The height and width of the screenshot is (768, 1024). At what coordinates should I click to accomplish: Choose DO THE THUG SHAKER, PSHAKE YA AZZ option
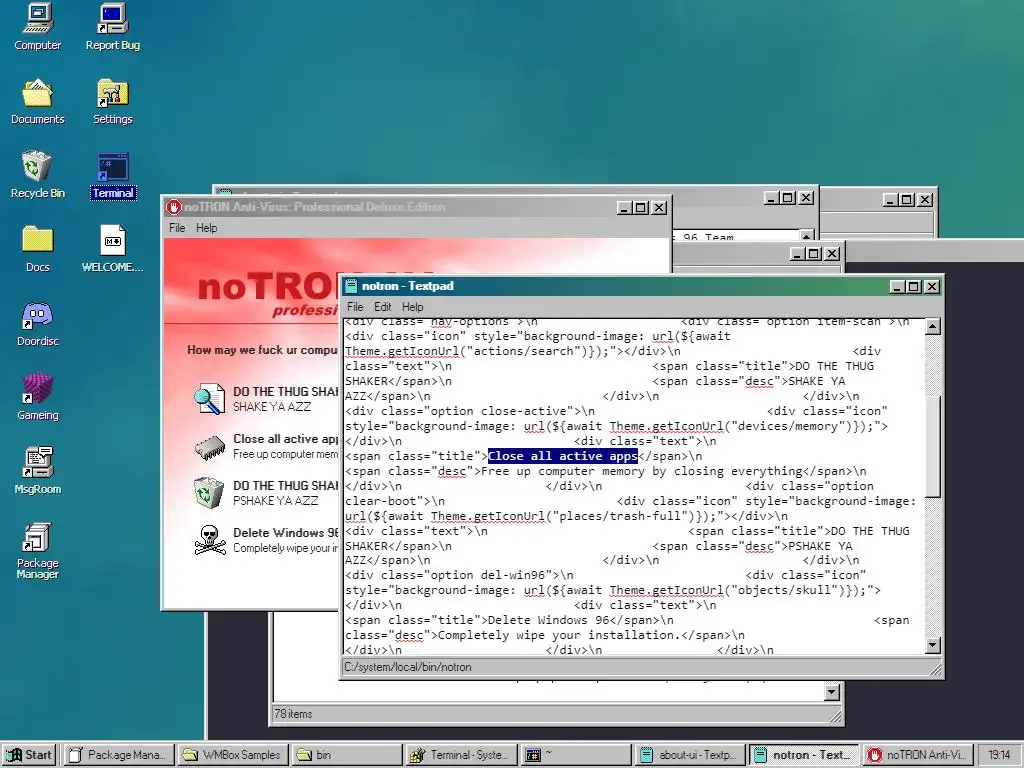point(266,493)
